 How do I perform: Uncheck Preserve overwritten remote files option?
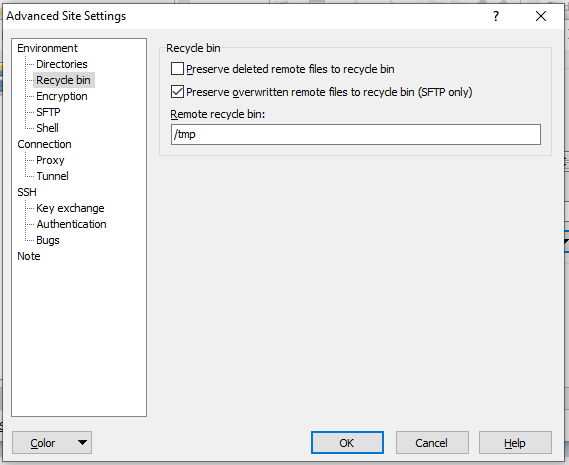pos(177,92)
